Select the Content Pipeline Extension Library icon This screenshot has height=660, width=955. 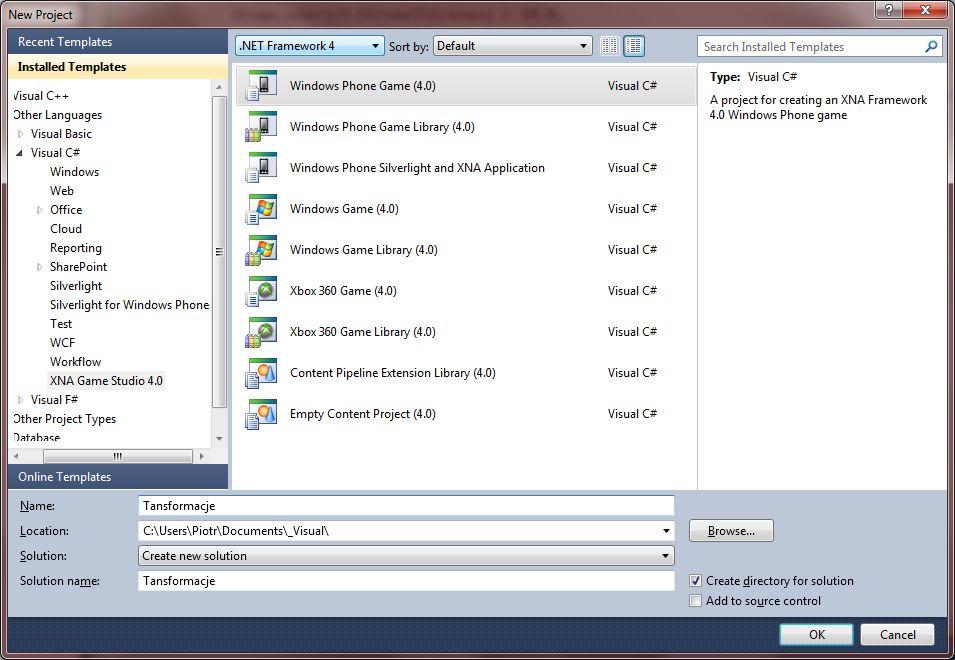(x=261, y=373)
